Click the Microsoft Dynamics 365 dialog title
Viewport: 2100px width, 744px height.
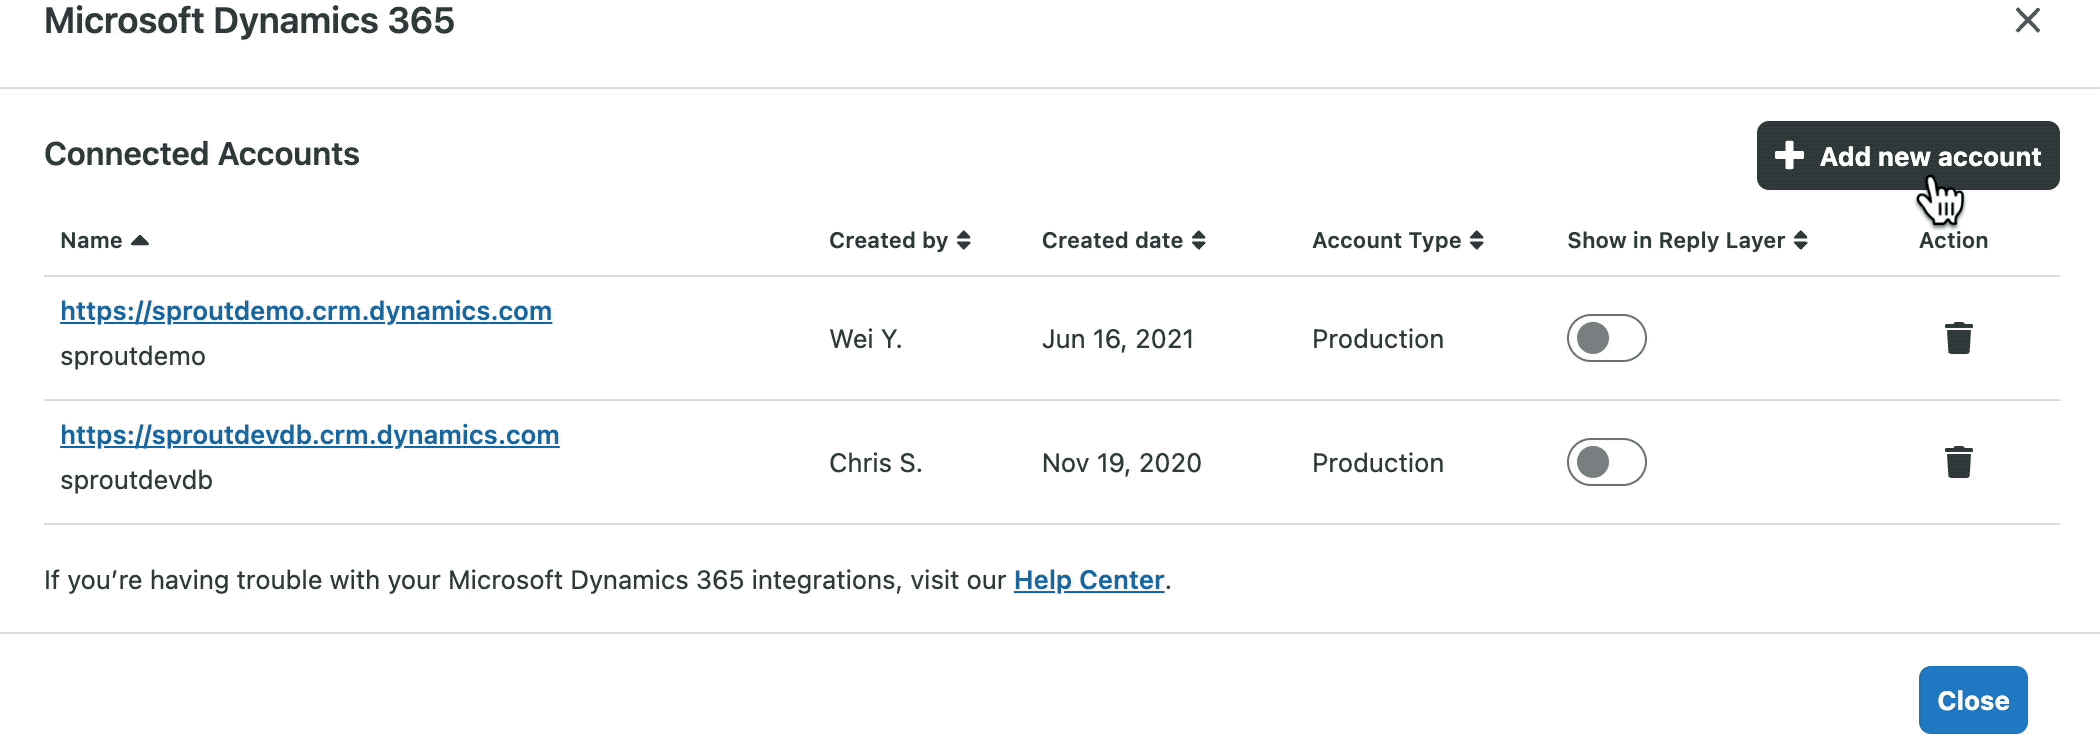pyautogui.click(x=249, y=20)
